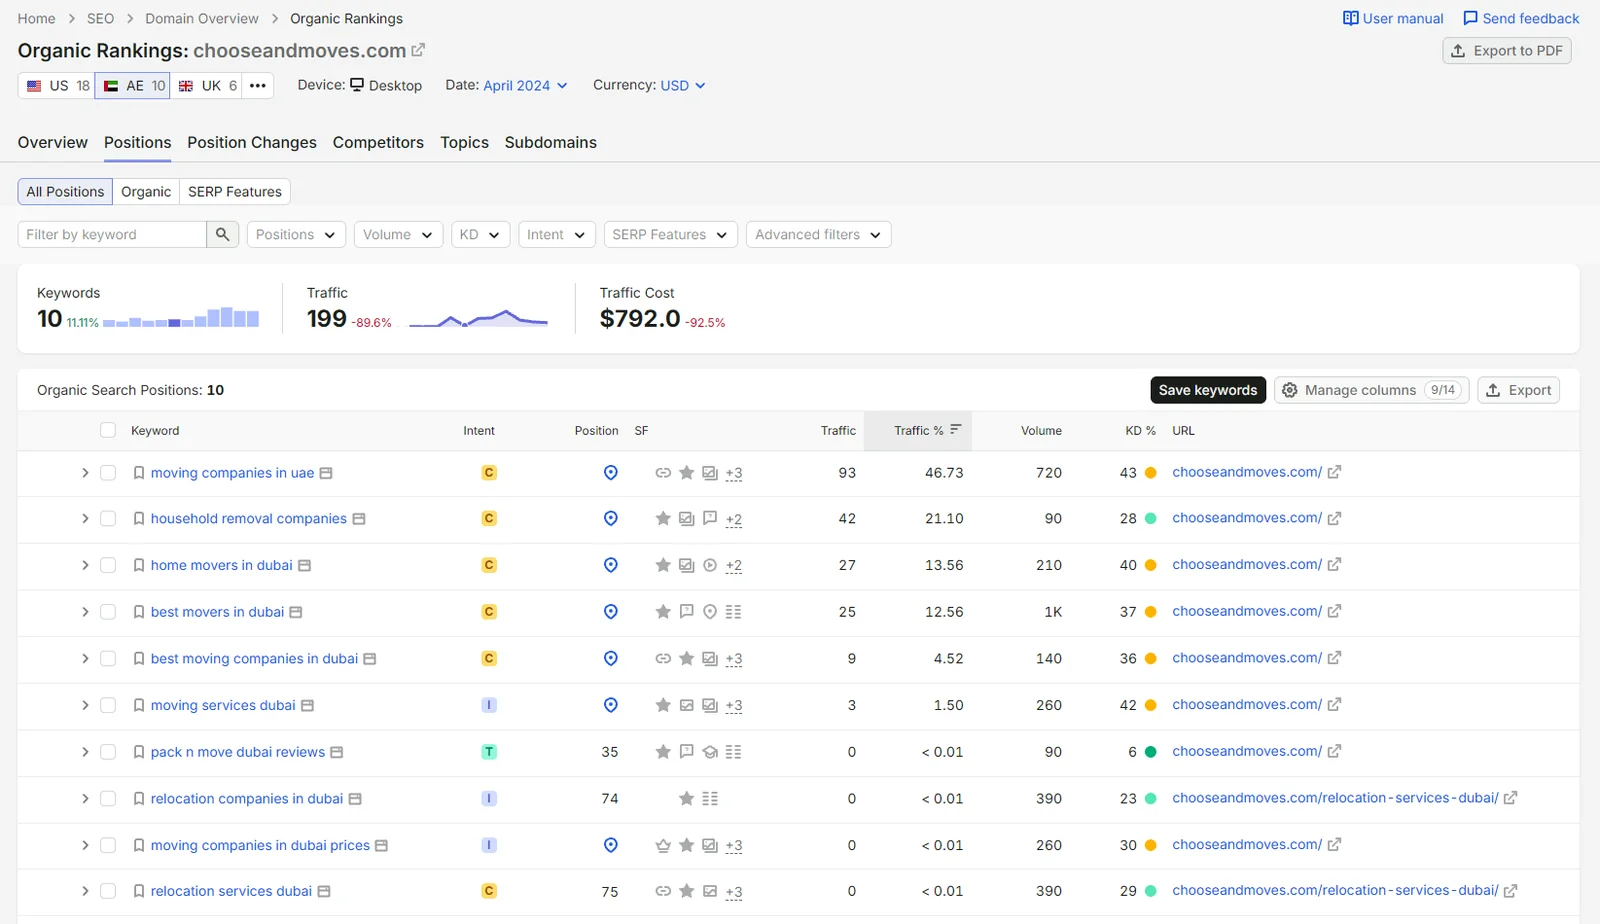This screenshot has height=924, width=1600.
Task: Open the Advanced filters dropdown
Action: (818, 234)
